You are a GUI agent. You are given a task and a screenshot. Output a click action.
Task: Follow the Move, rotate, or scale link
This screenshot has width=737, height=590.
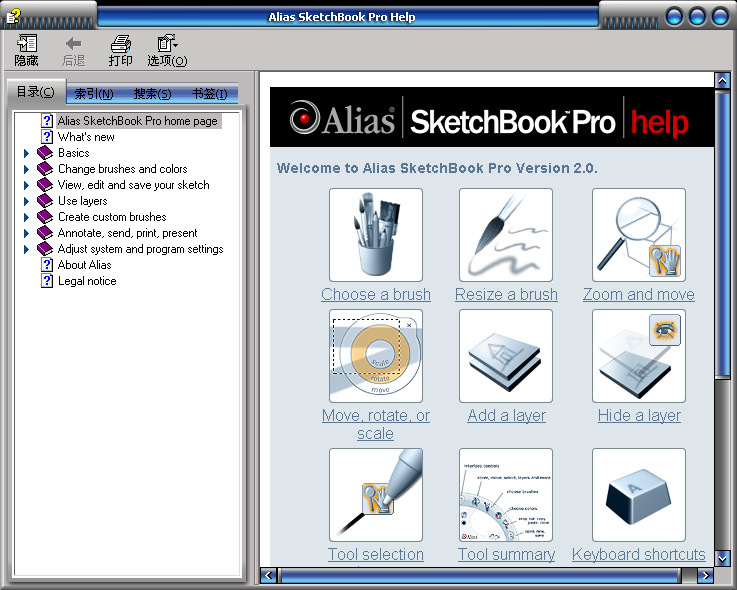tap(376, 424)
